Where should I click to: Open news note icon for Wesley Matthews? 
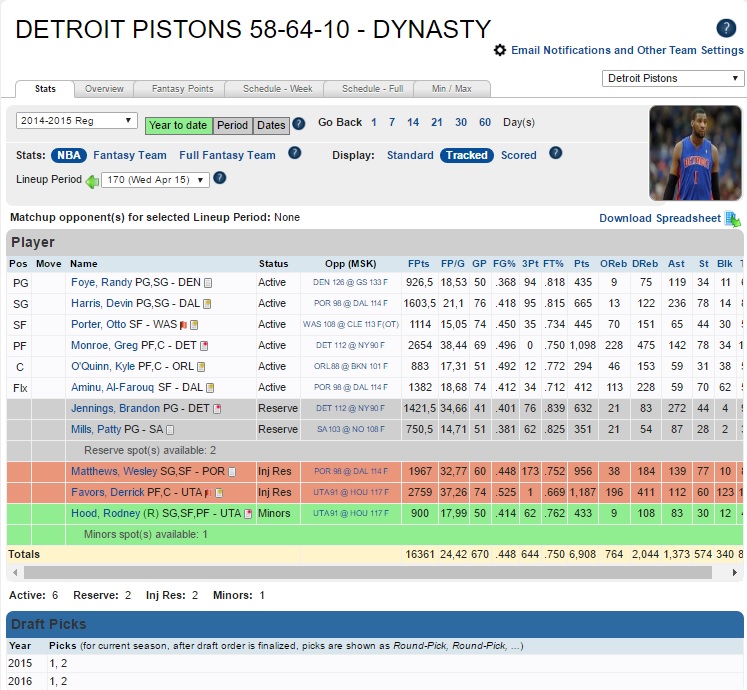point(232,472)
